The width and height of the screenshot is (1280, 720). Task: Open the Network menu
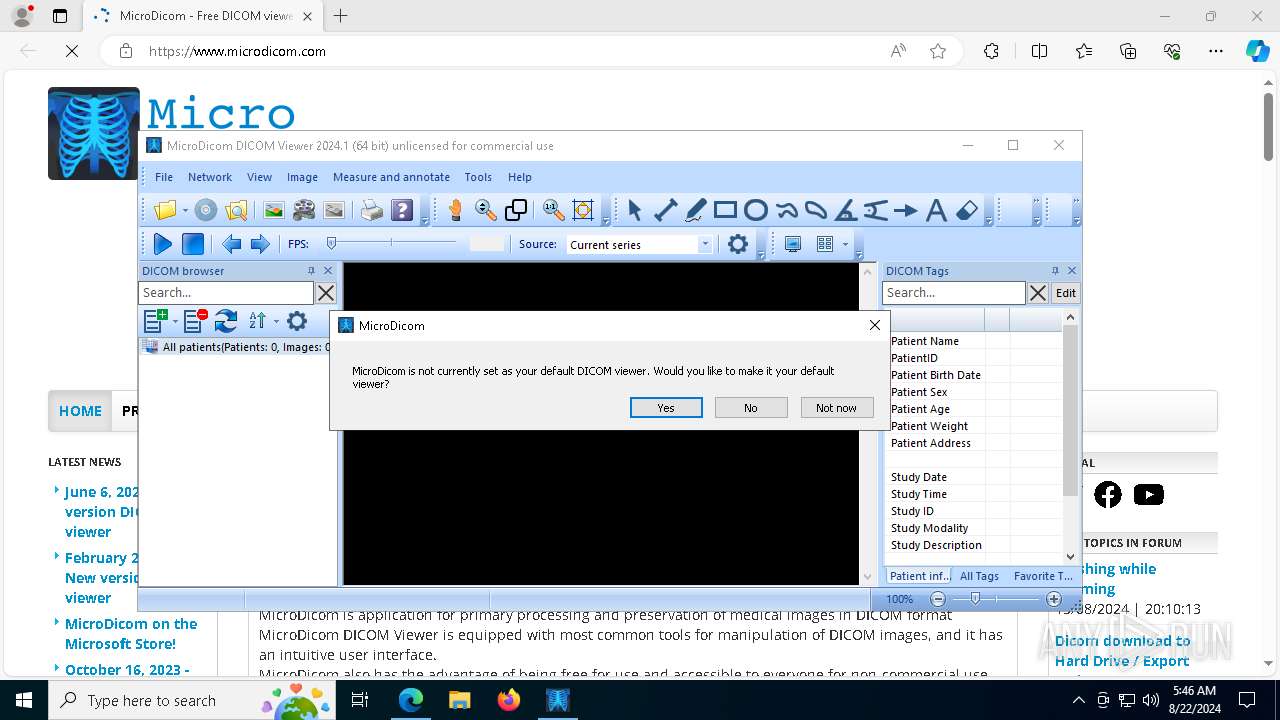[x=210, y=177]
